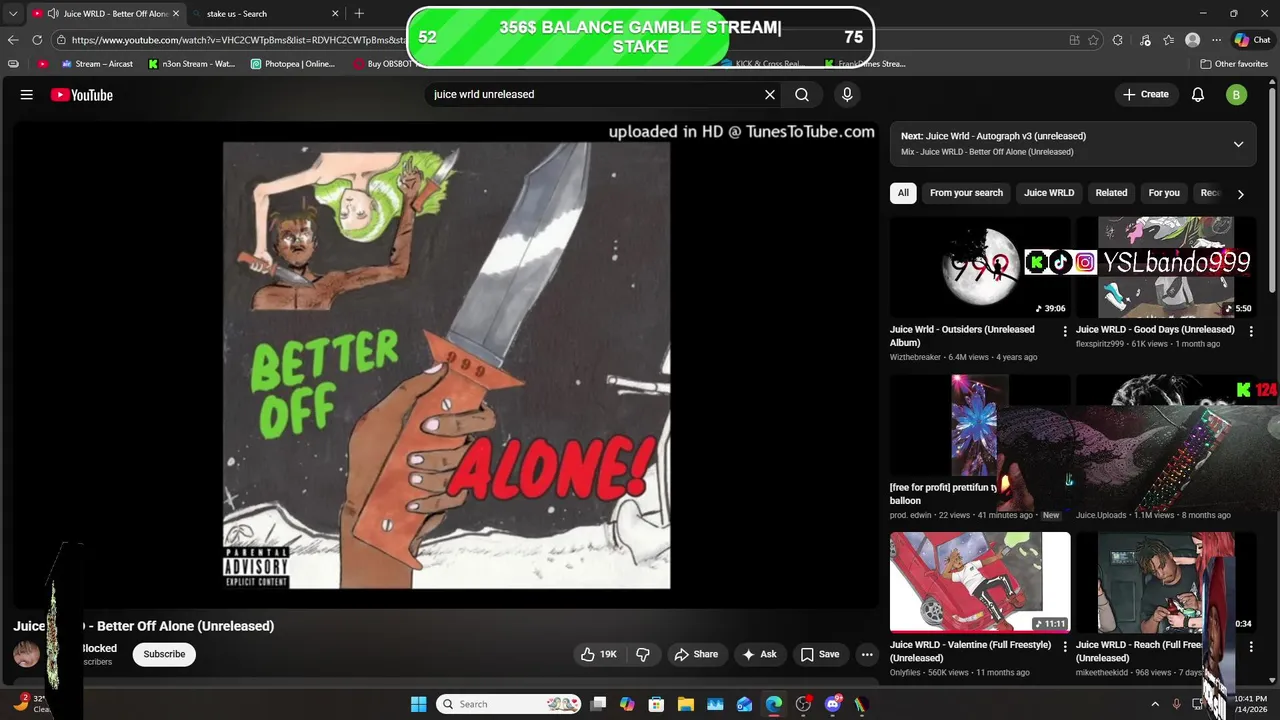
Task: Like the Better Off Alone video
Action: click(x=599, y=654)
